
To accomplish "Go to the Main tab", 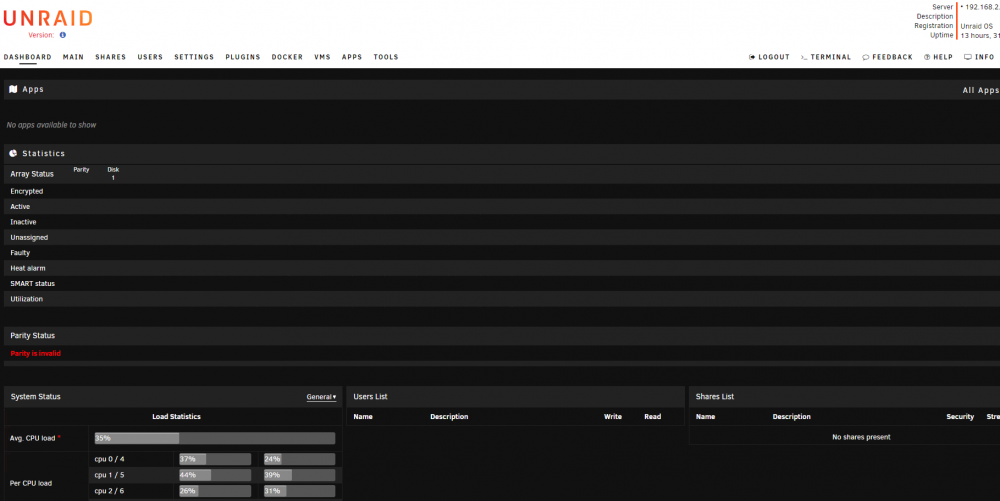I will pos(73,57).
